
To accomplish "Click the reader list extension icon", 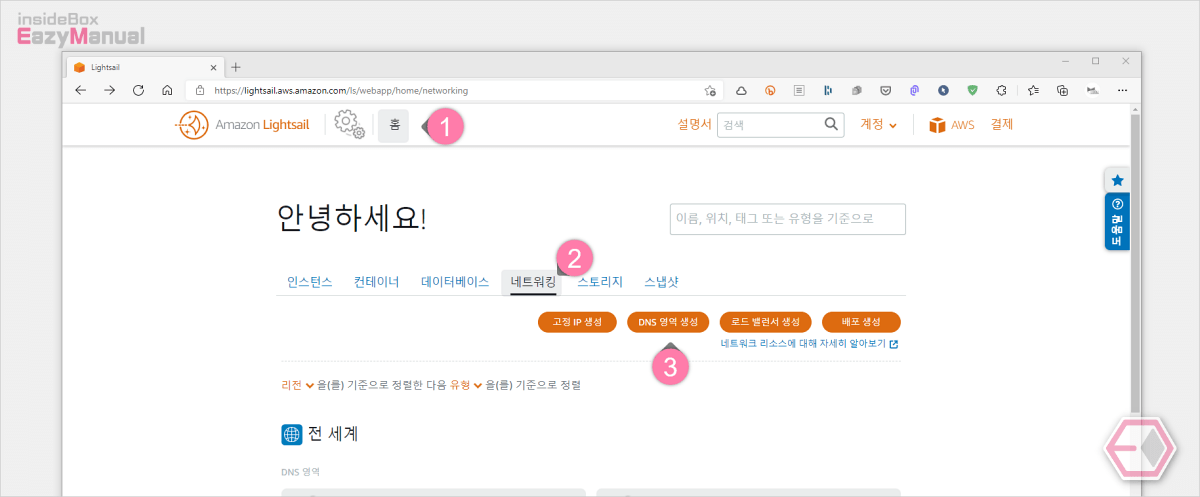I will 799,90.
